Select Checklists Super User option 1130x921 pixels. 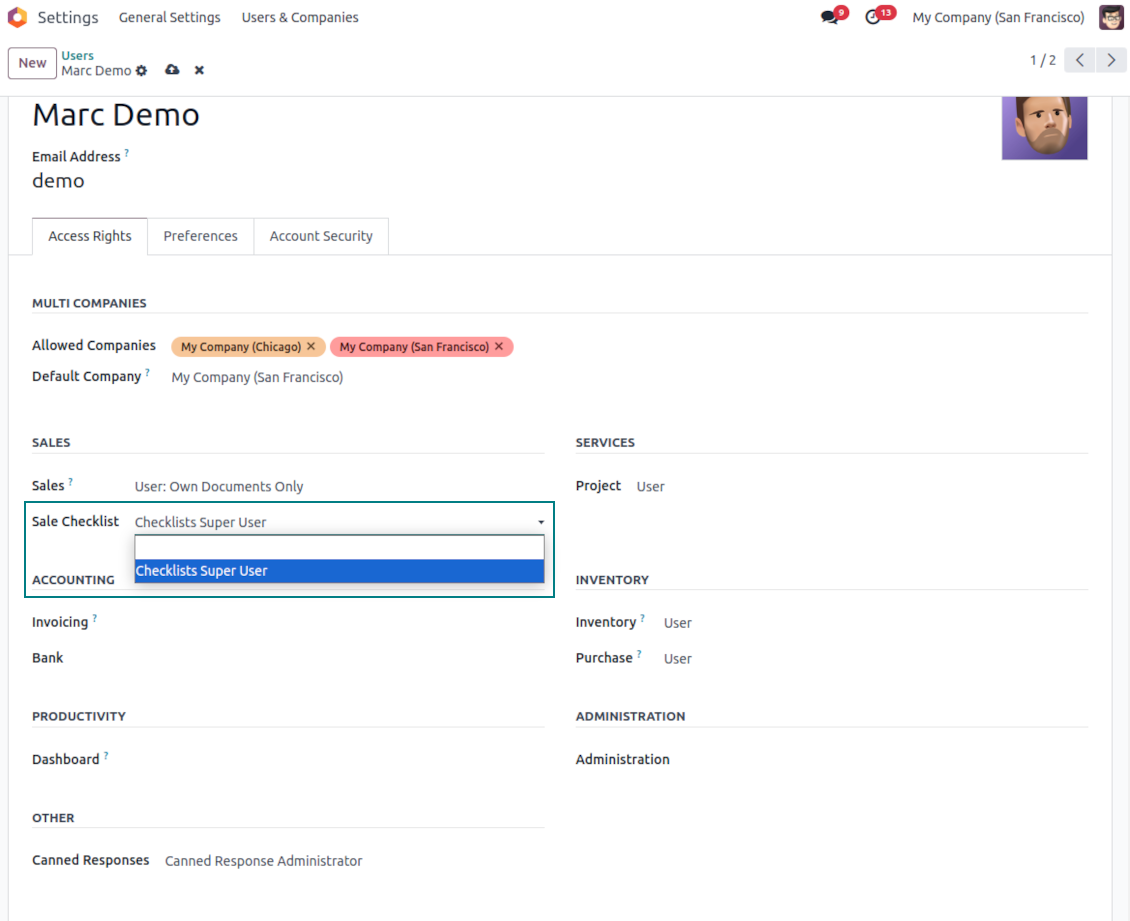click(x=339, y=571)
